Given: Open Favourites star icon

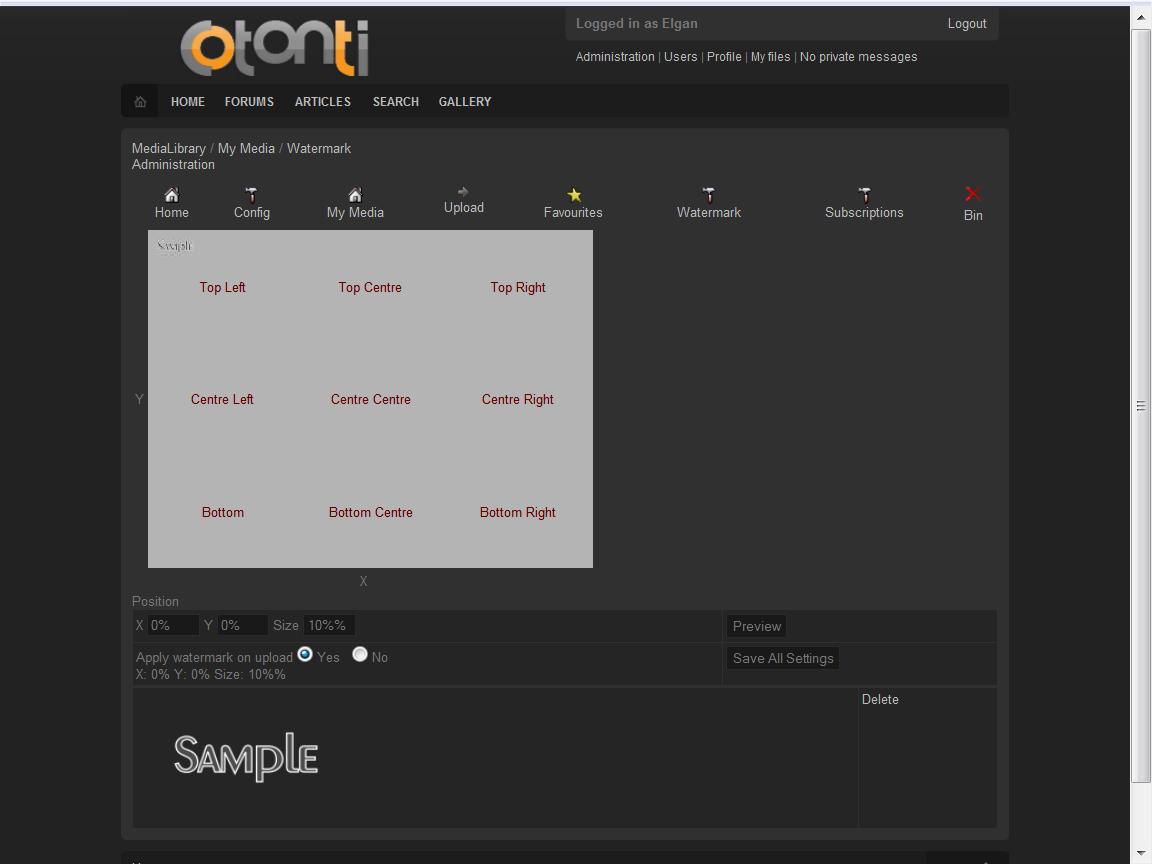Looking at the screenshot, I should tap(574, 195).
